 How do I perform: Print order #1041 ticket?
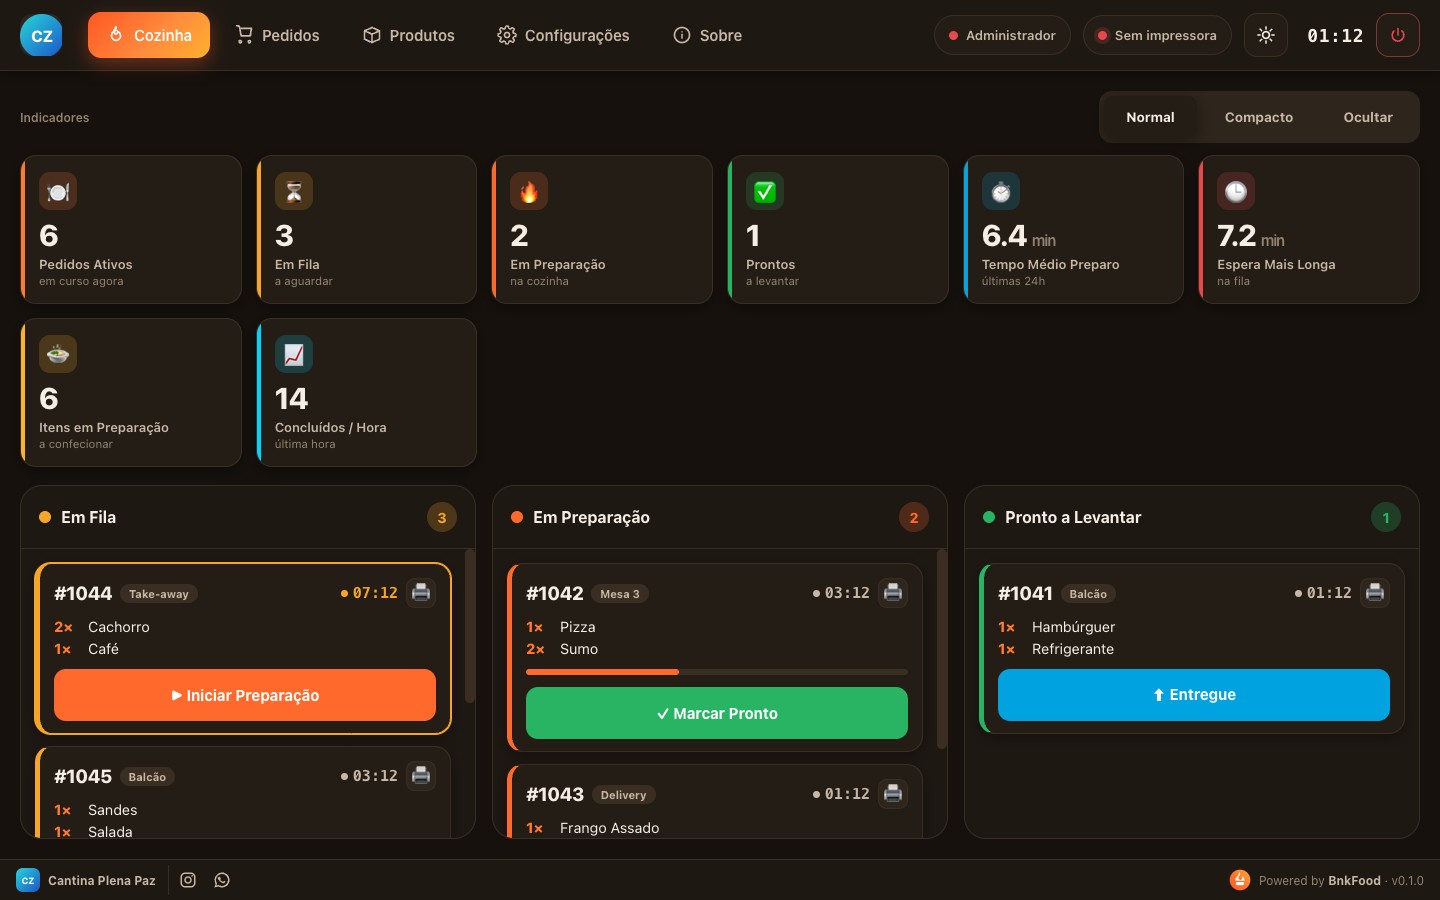coord(1375,592)
